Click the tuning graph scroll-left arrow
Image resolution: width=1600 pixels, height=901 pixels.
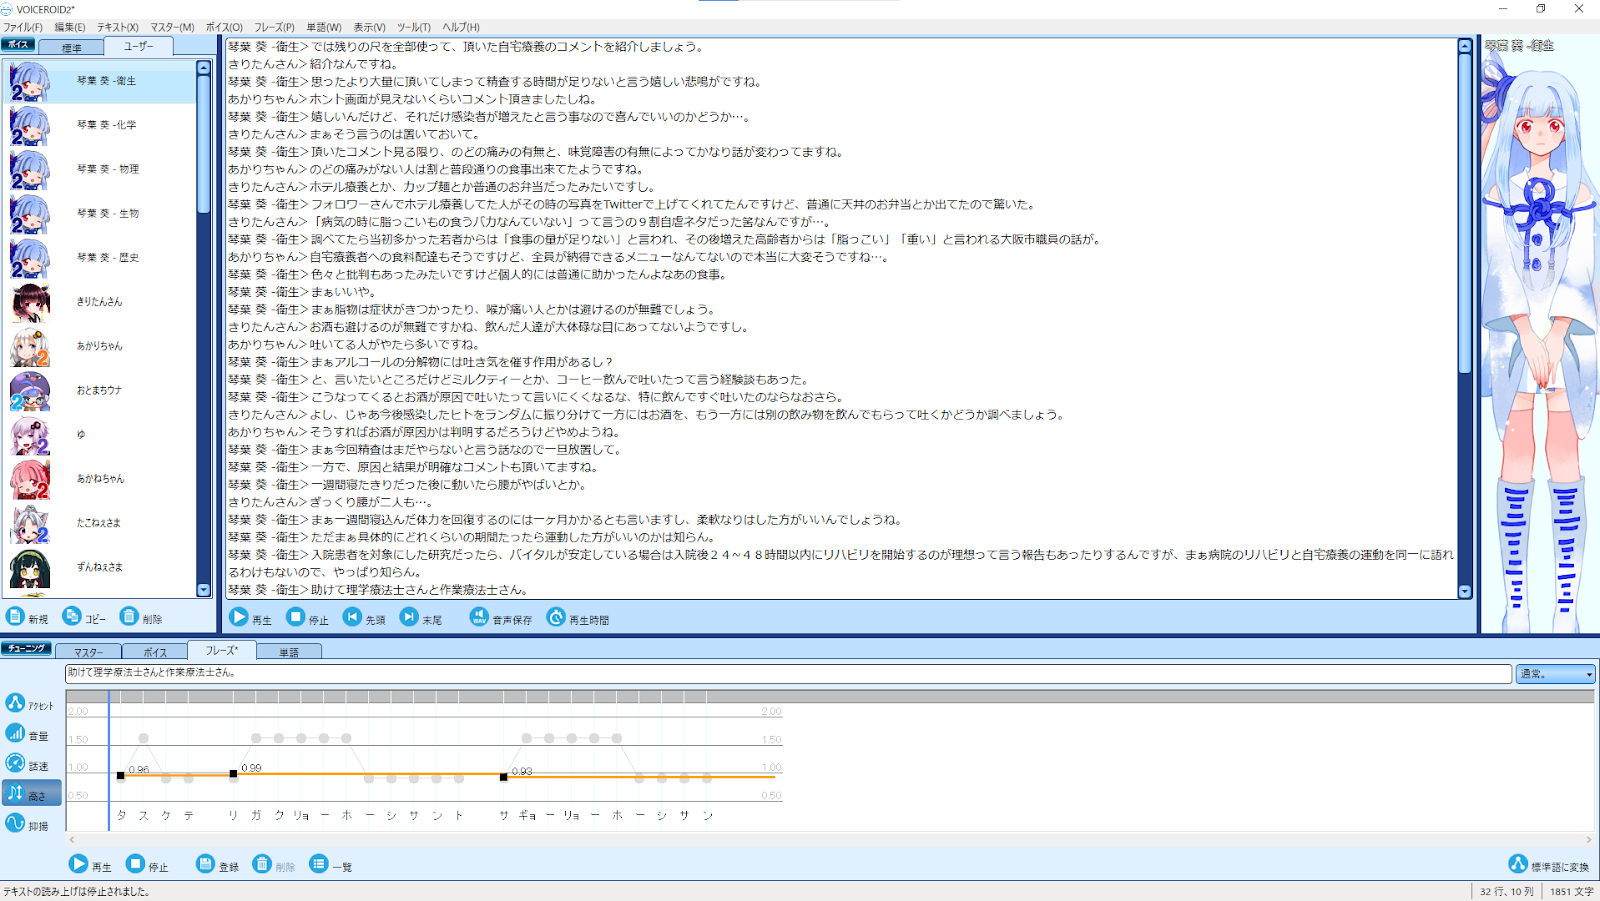coord(71,840)
